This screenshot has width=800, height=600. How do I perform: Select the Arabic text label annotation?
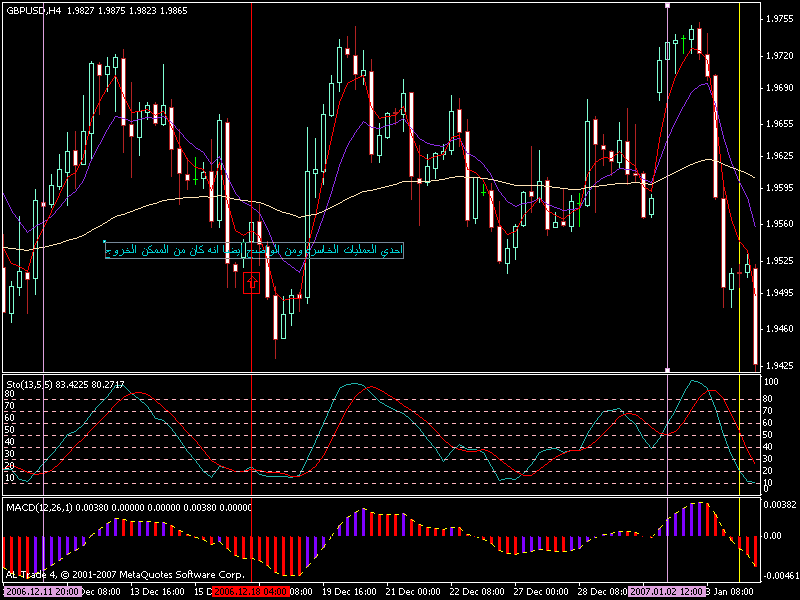coord(254,249)
